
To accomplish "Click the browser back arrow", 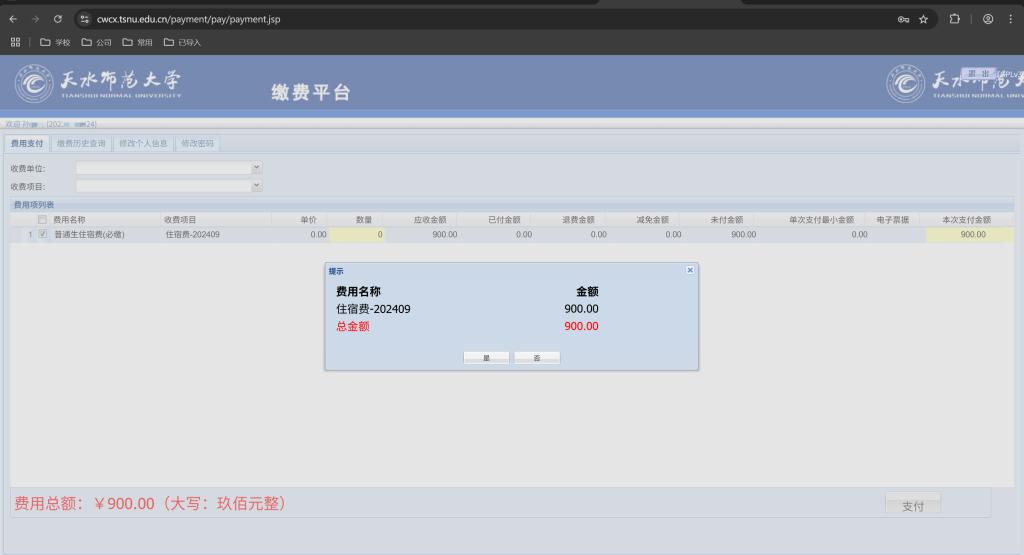I will tap(13, 19).
